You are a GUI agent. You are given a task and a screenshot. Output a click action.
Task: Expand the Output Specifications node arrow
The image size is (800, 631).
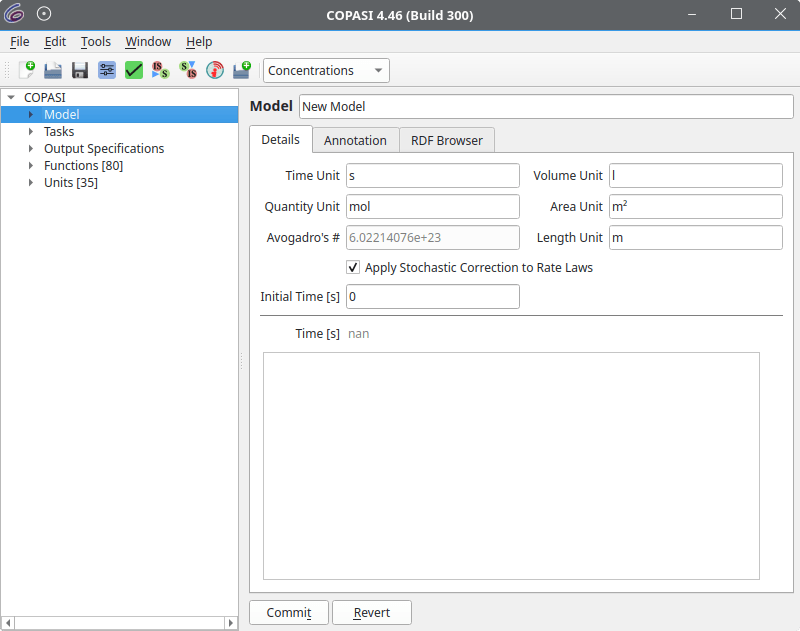31,148
